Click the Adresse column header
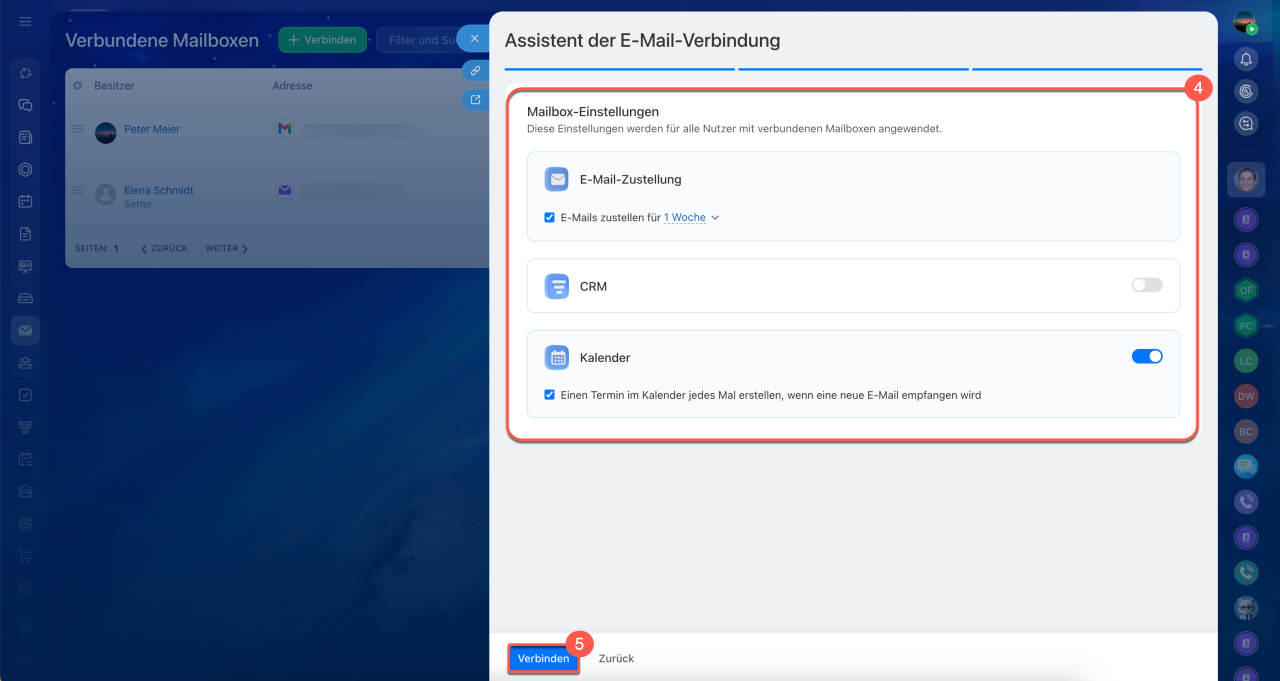Image resolution: width=1280 pixels, height=681 pixels. [x=293, y=86]
